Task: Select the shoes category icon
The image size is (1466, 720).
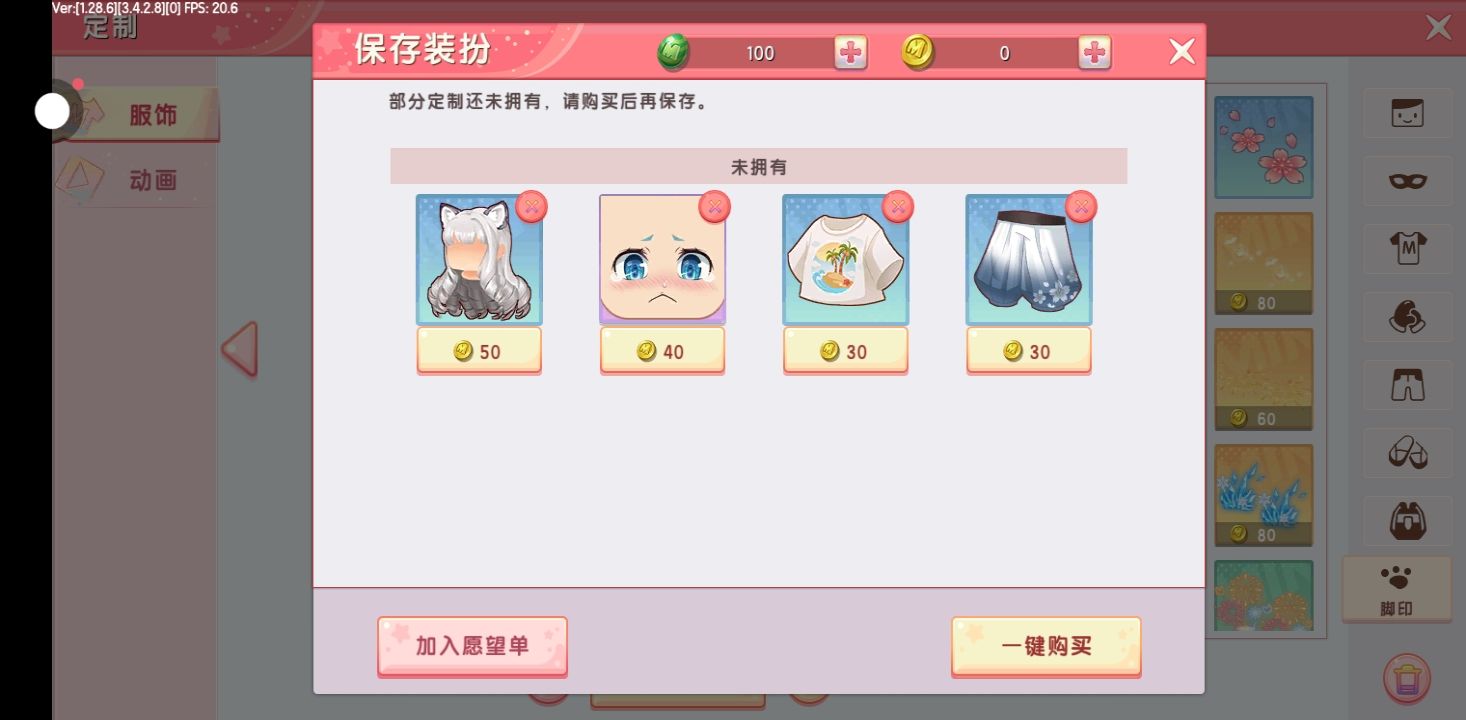Action: click(1408, 453)
